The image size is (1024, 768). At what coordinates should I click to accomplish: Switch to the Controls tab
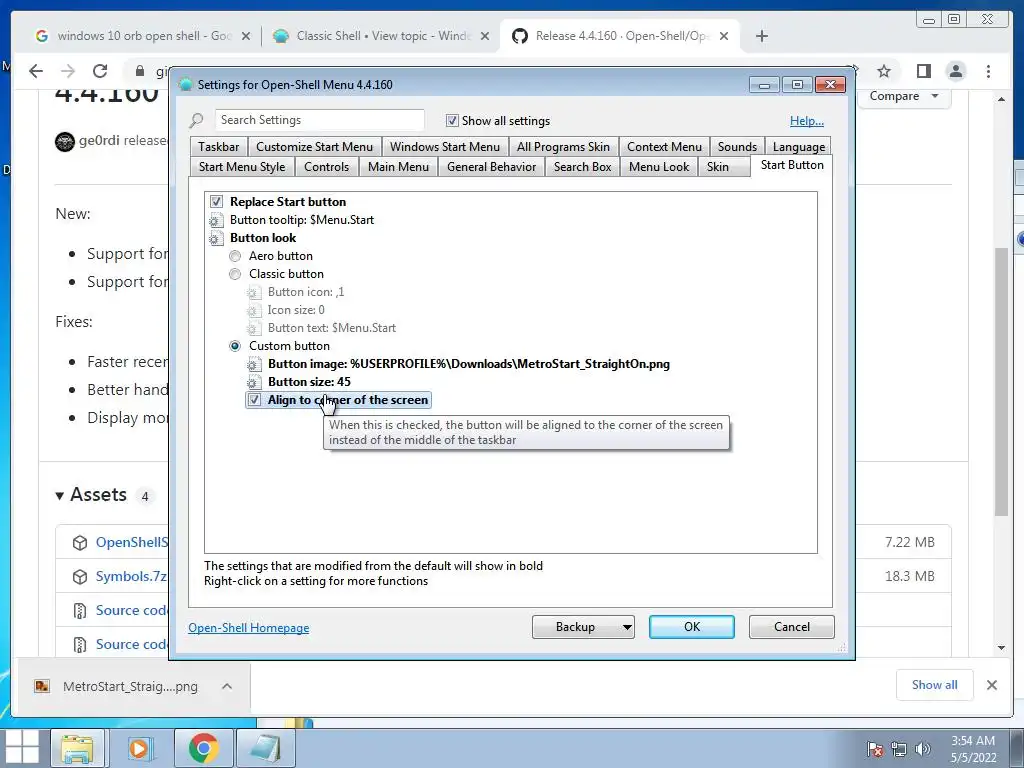(x=327, y=167)
